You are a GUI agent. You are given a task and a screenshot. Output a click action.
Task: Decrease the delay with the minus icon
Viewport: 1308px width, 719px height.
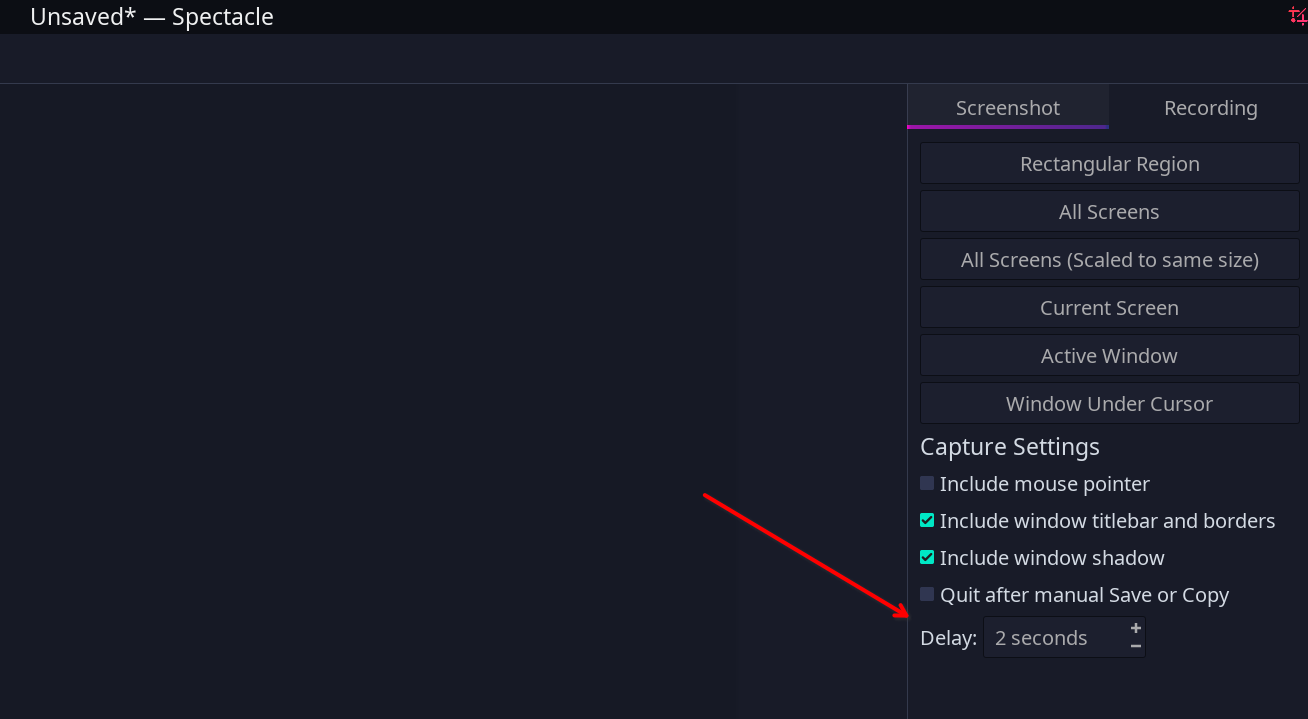click(1136, 646)
